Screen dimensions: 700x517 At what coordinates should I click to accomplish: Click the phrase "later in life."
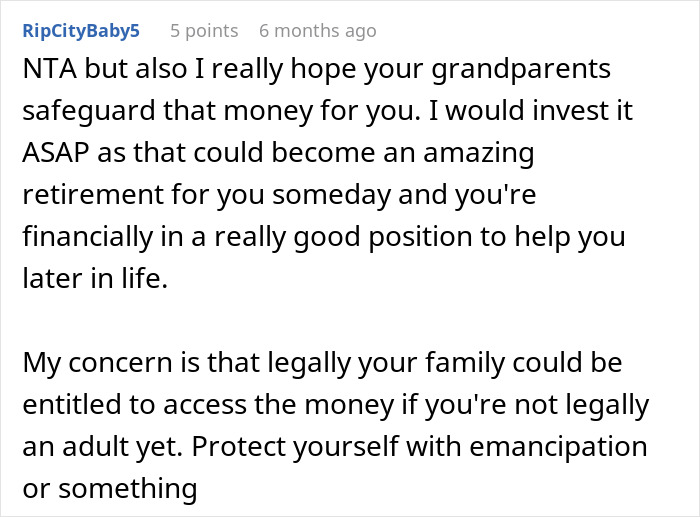[x=95, y=278]
